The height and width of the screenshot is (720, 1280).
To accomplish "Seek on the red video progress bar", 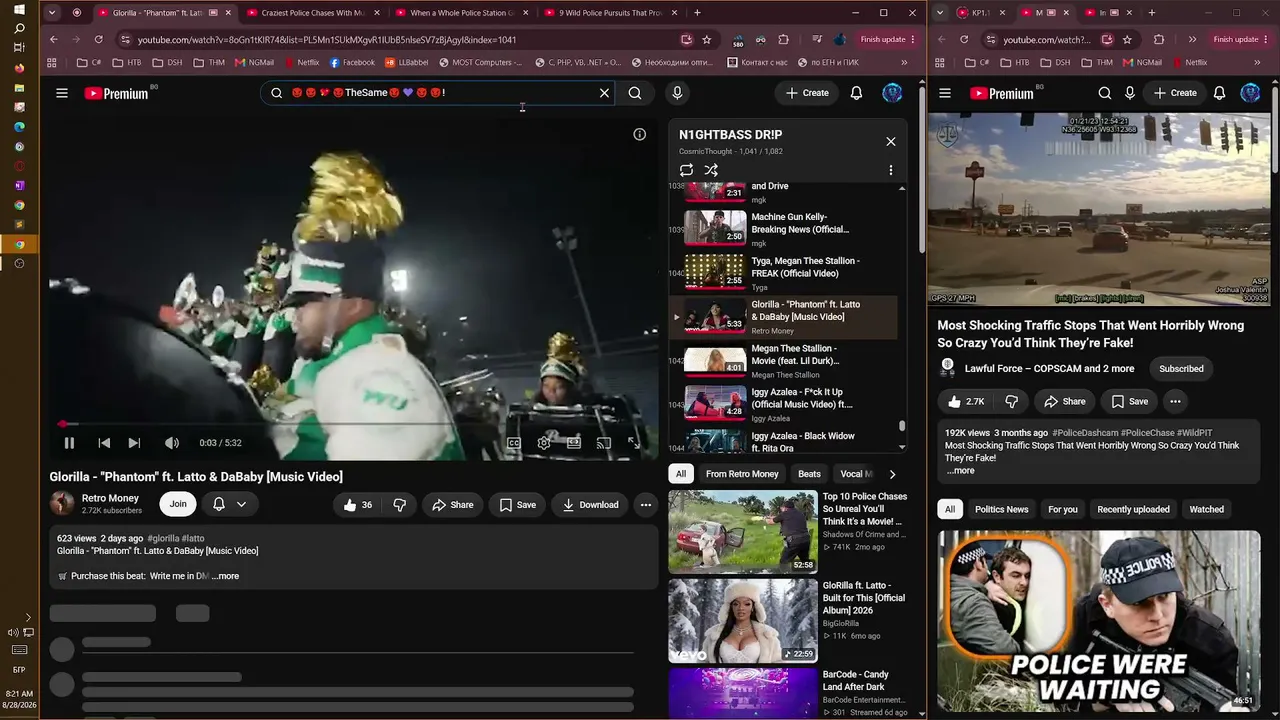I will [353, 424].
